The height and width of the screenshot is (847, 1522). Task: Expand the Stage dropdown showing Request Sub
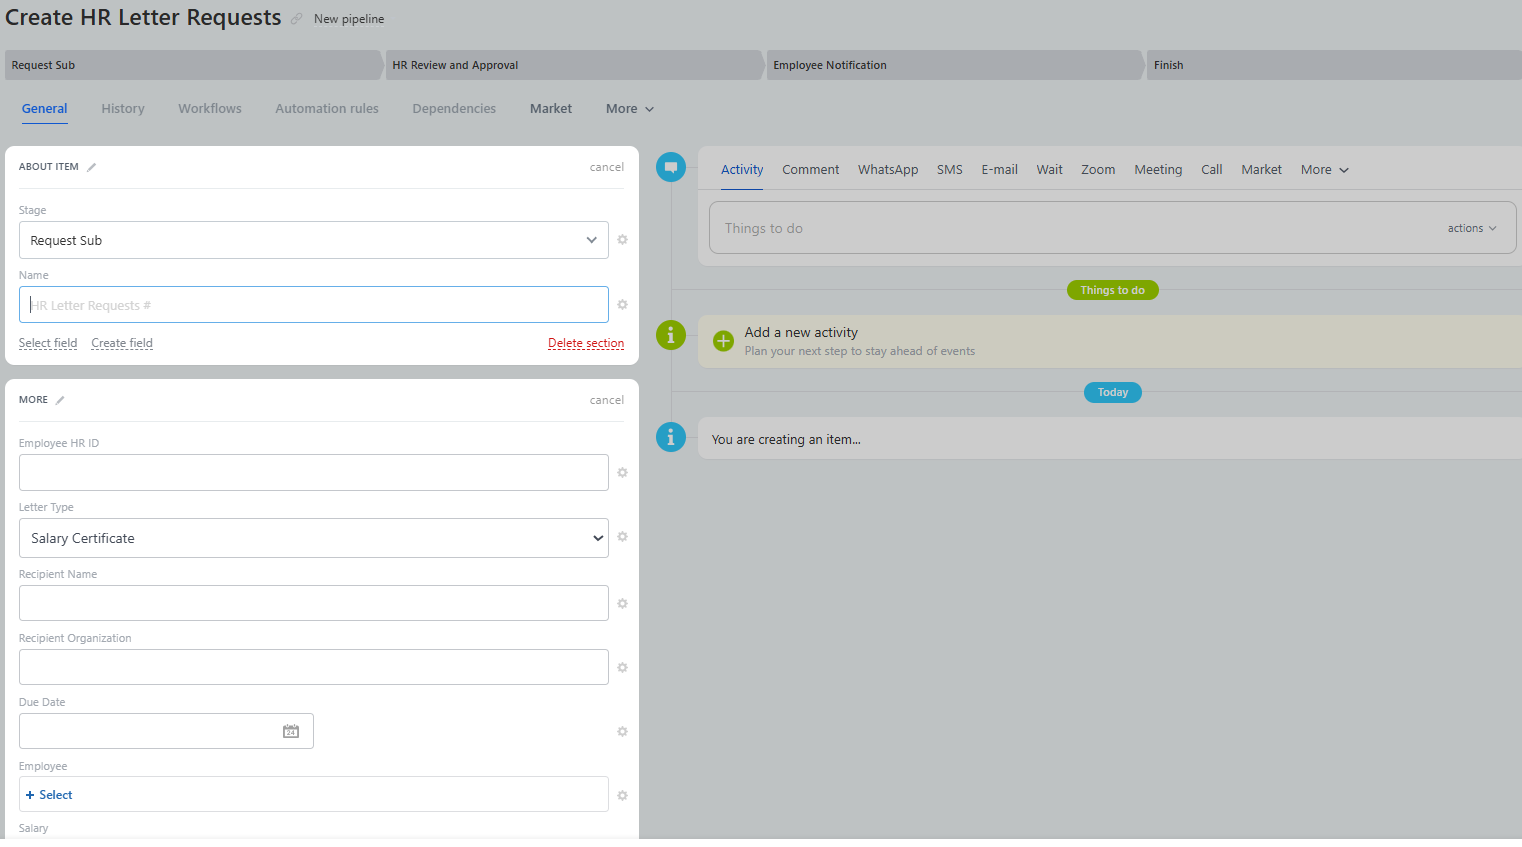tap(313, 240)
